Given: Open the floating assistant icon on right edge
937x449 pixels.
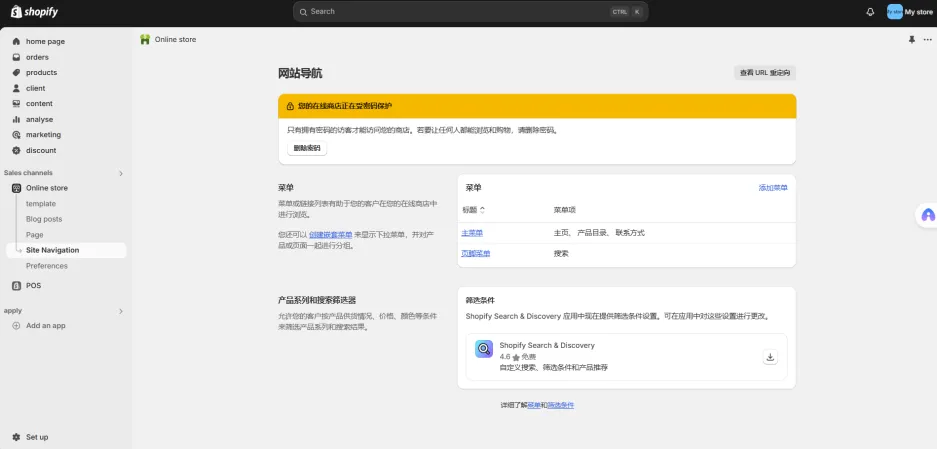Looking at the screenshot, I should pos(927,215).
